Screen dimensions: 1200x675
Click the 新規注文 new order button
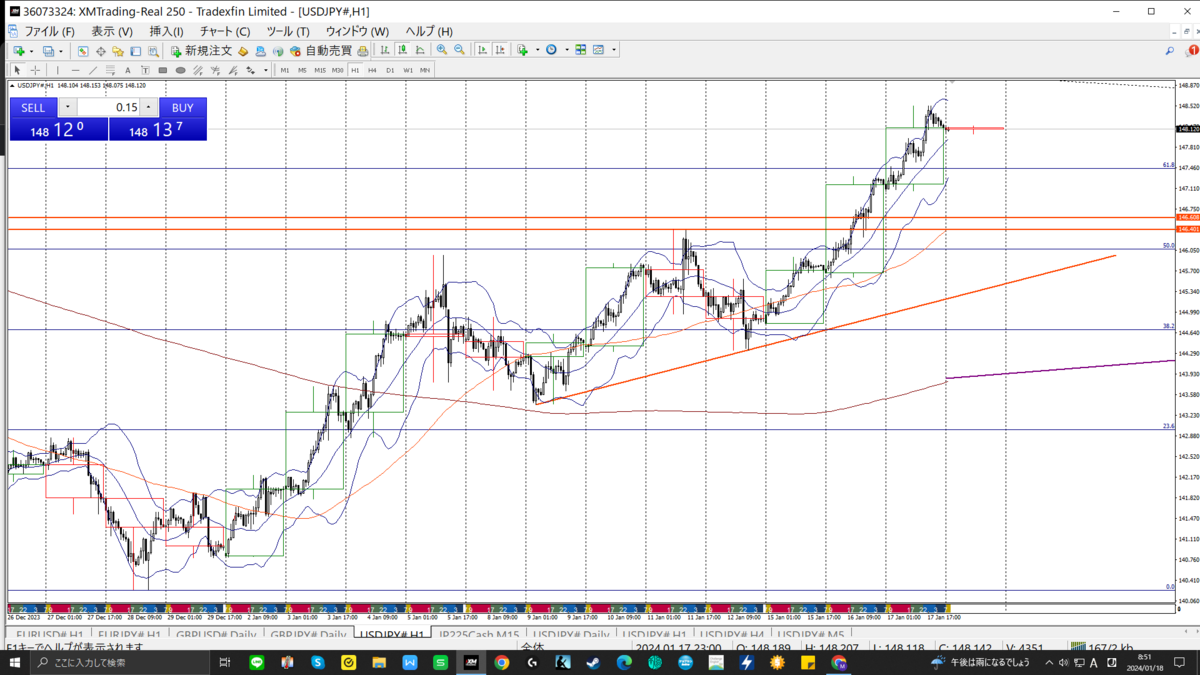203,50
